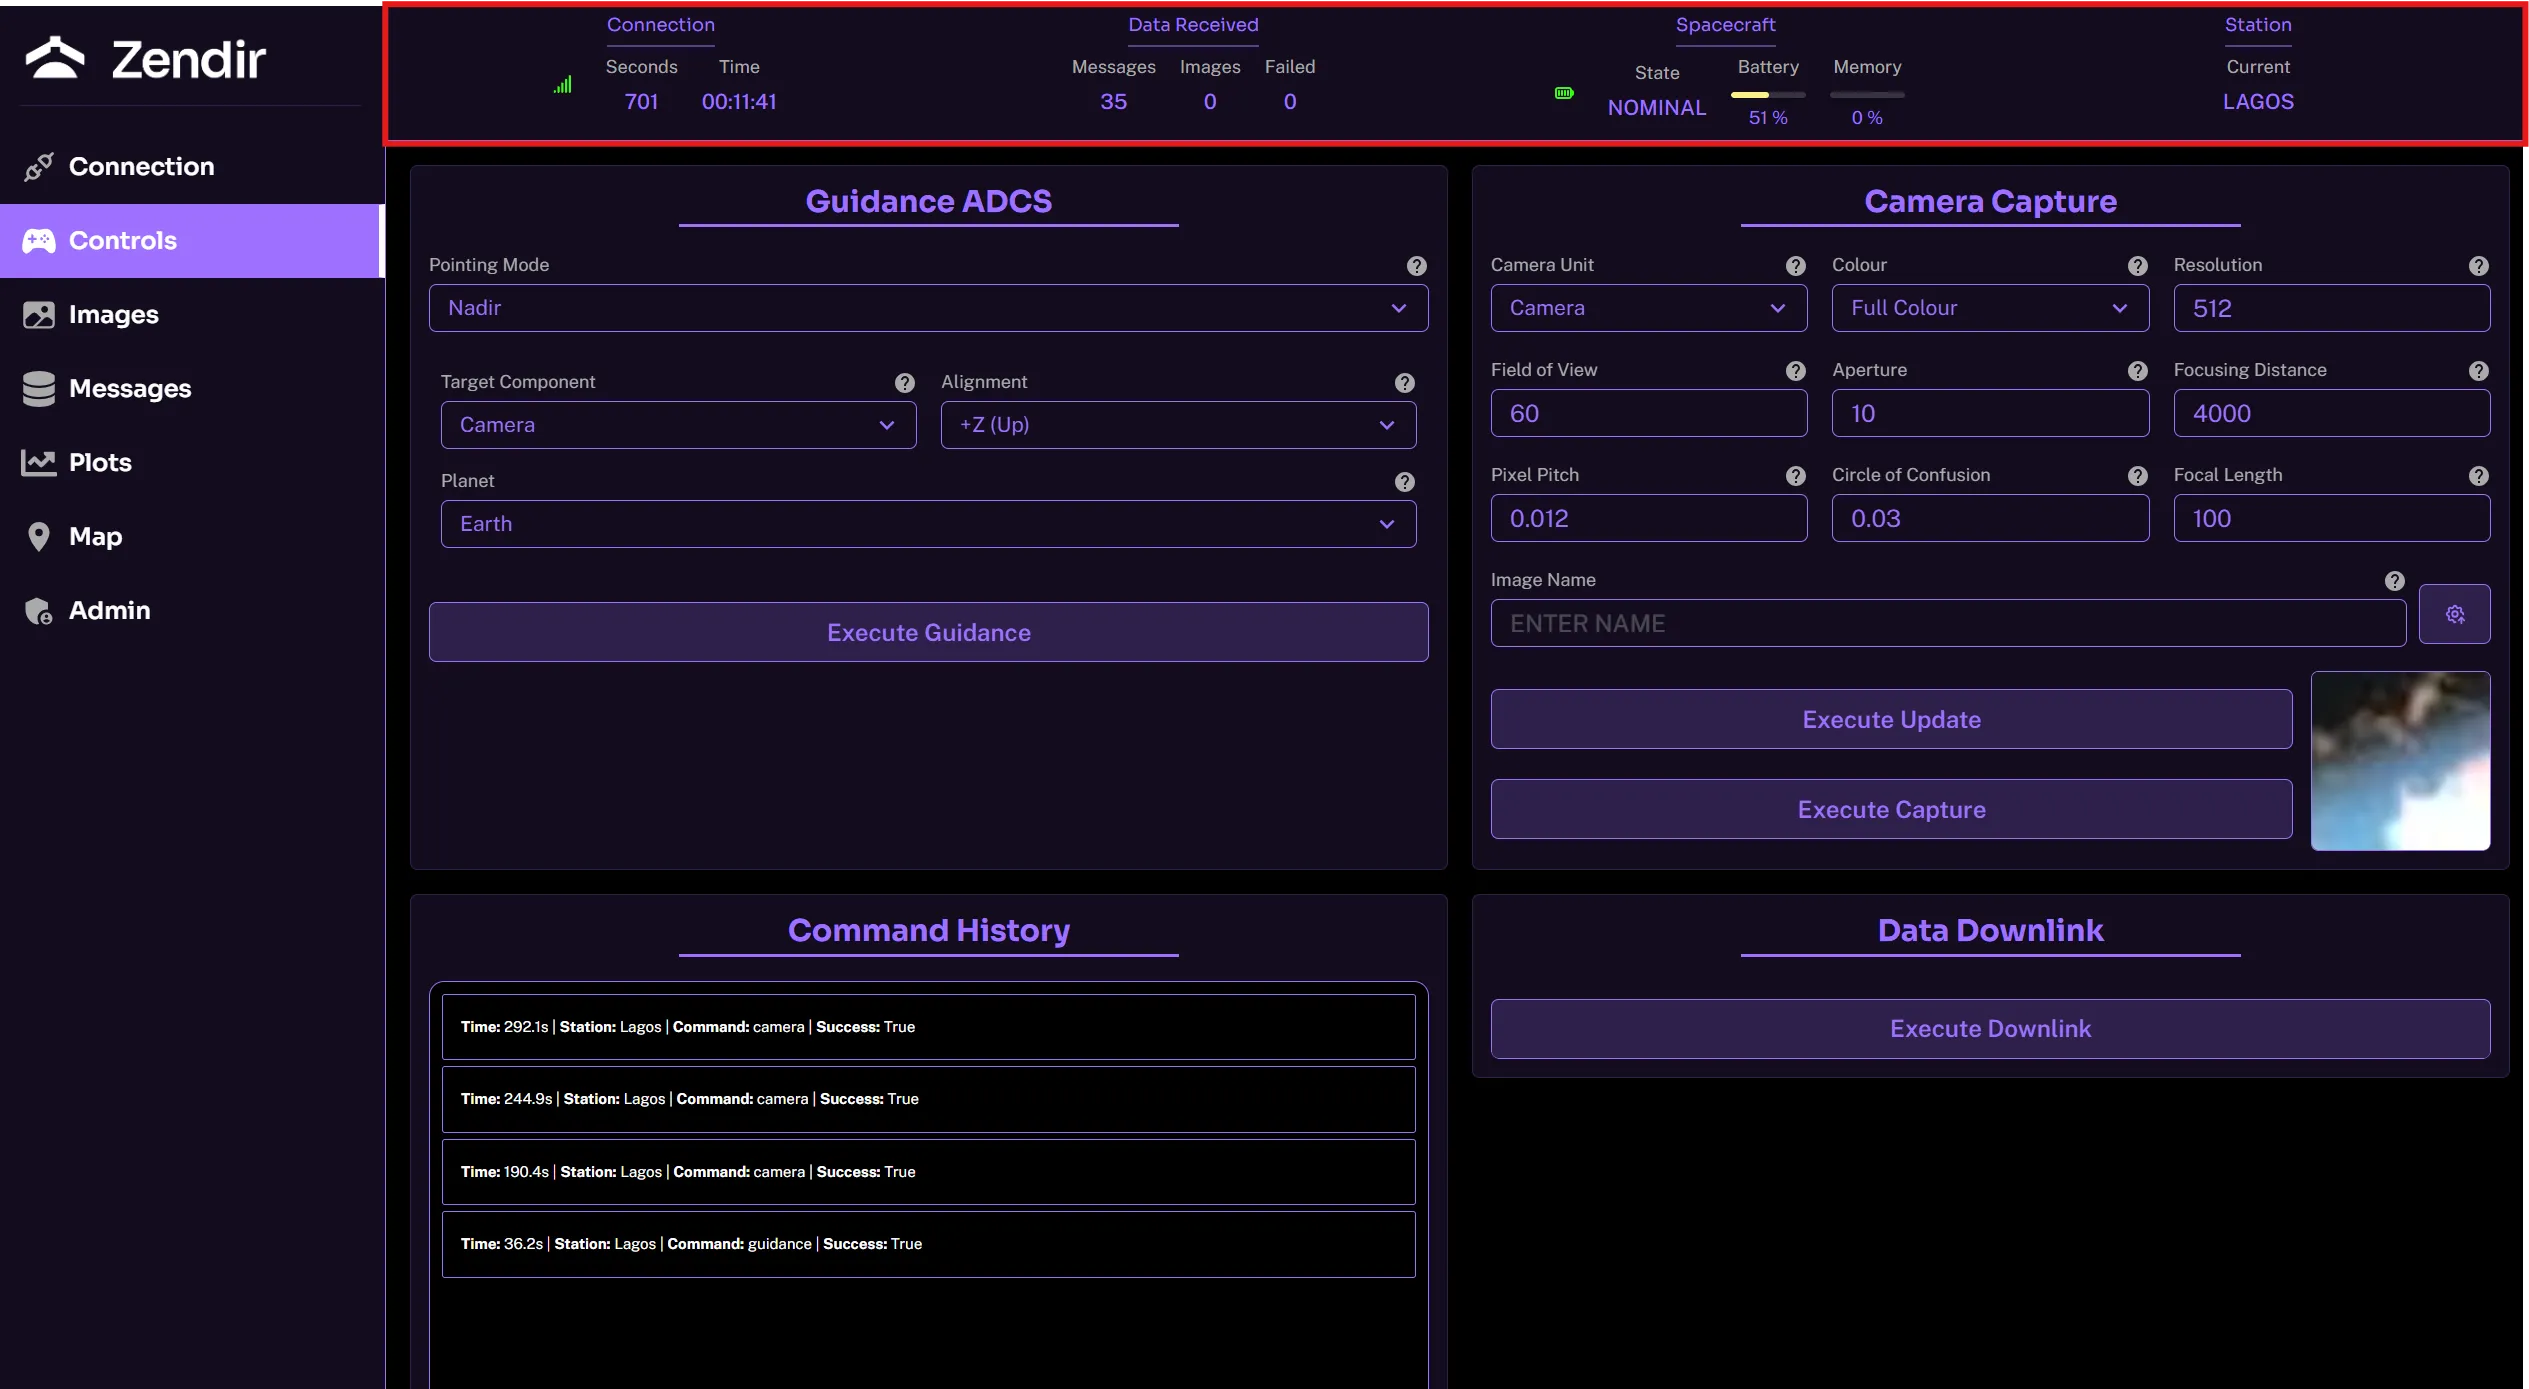Open the camera settings gear icon

[x=2454, y=614]
